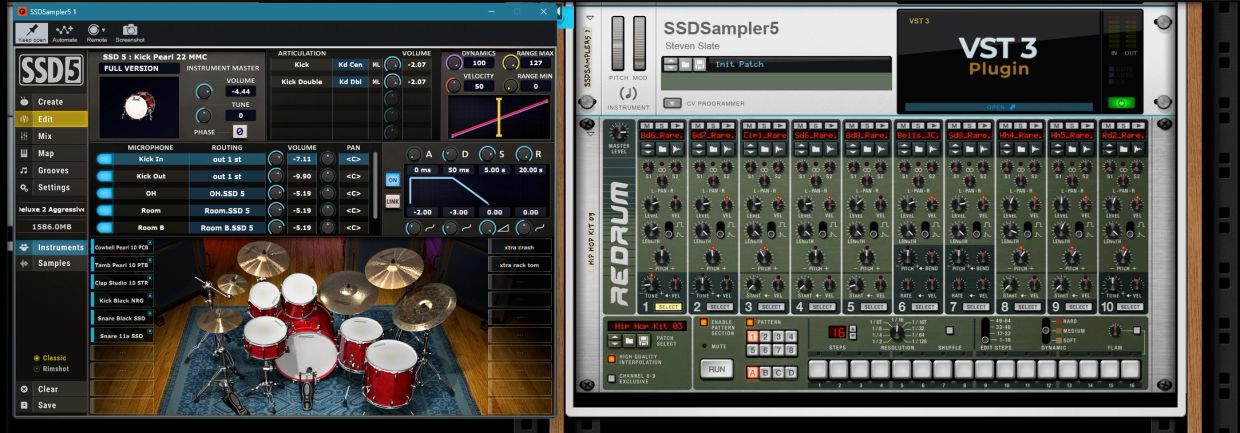Click the 'xtra crash' slot
1240x433 pixels.
tap(520, 247)
